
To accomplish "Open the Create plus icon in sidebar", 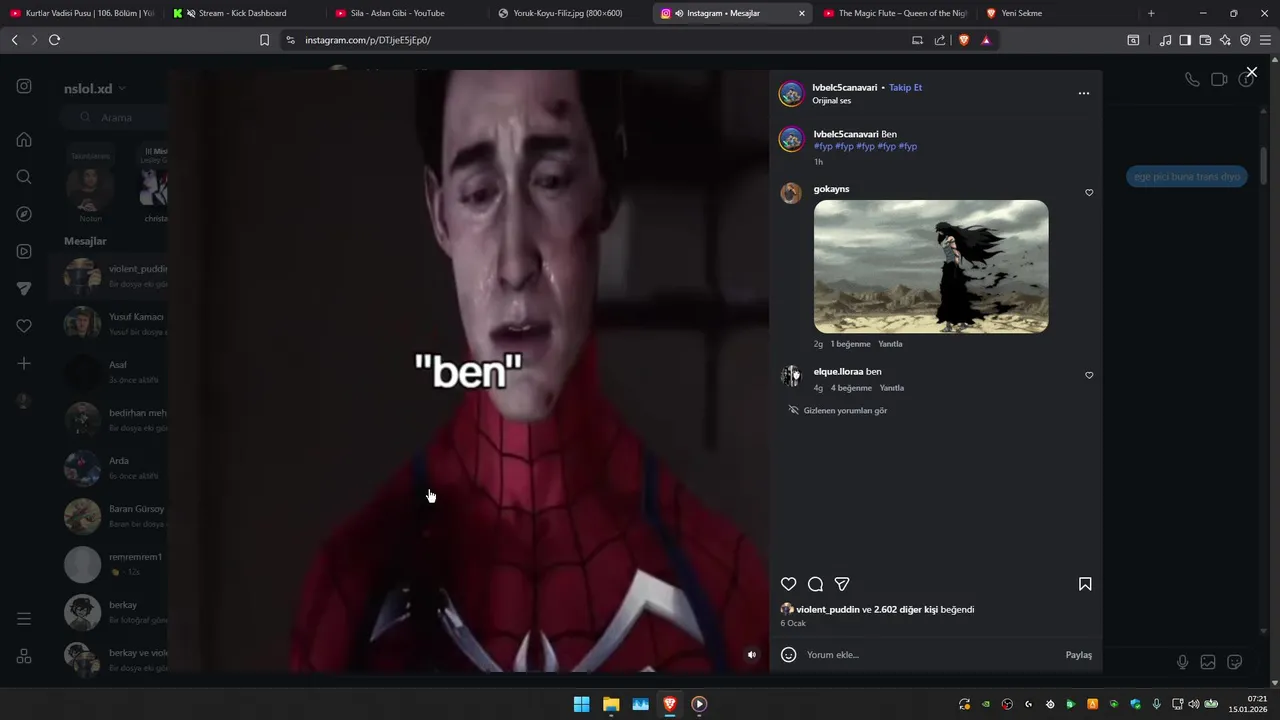I will click(x=24, y=363).
